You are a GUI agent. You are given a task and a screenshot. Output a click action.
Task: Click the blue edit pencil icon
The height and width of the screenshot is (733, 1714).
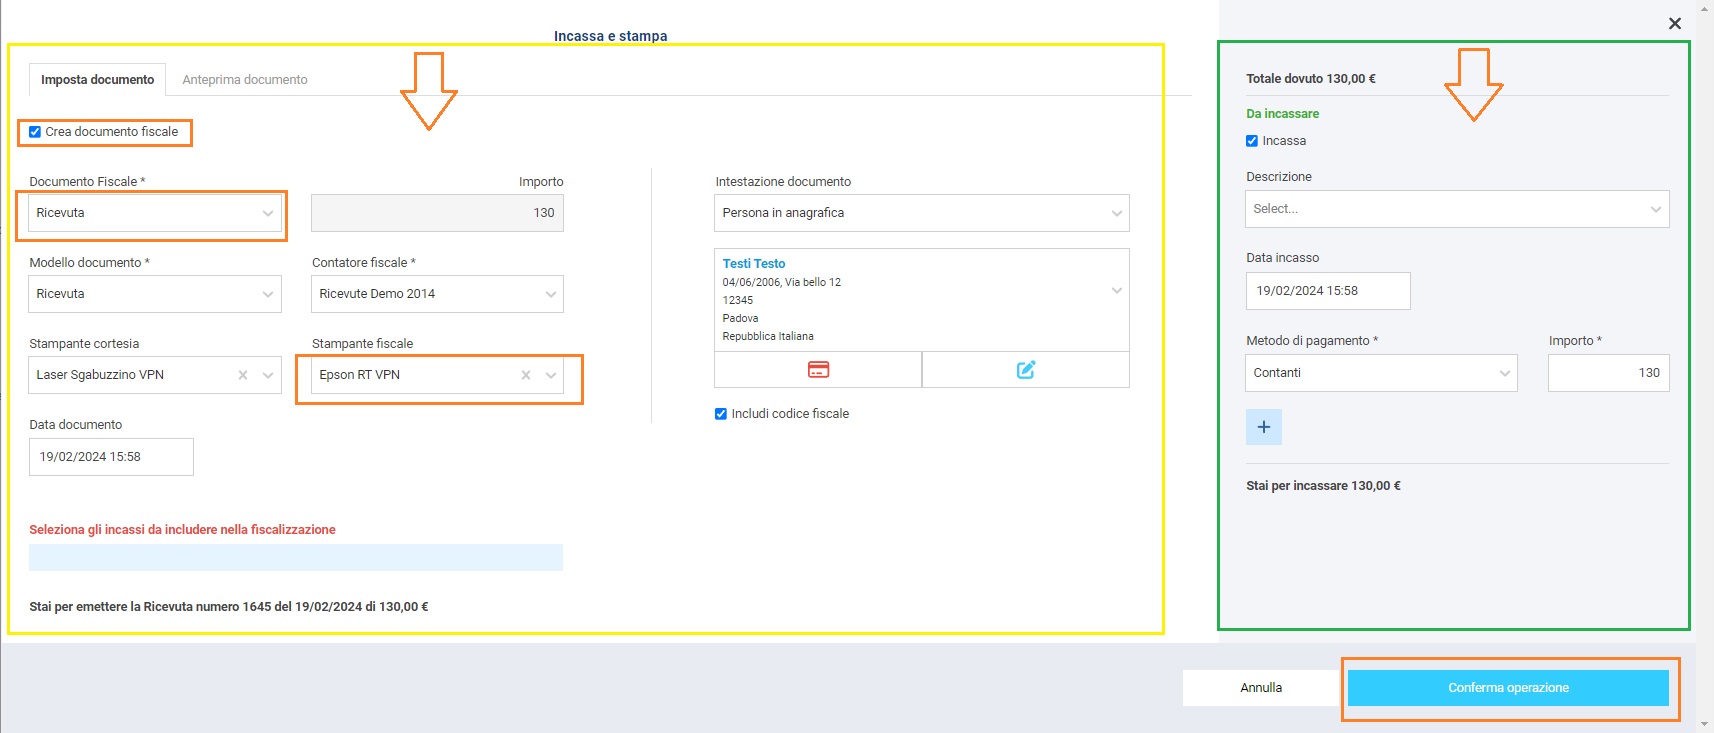(x=1025, y=370)
